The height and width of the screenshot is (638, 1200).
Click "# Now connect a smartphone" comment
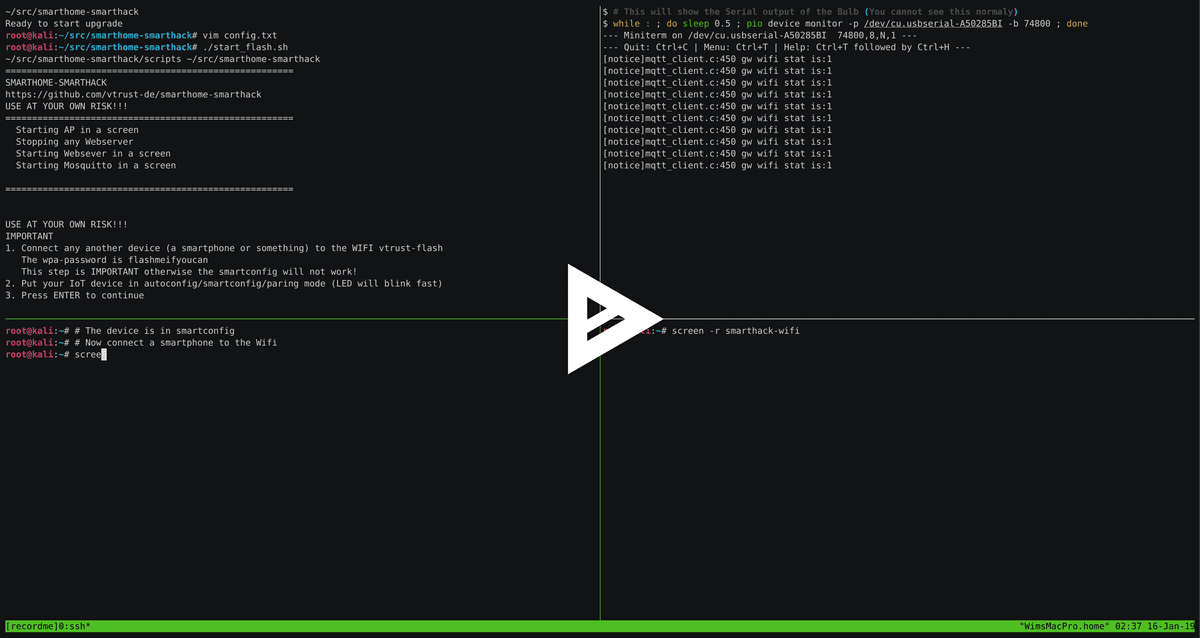pos(176,342)
